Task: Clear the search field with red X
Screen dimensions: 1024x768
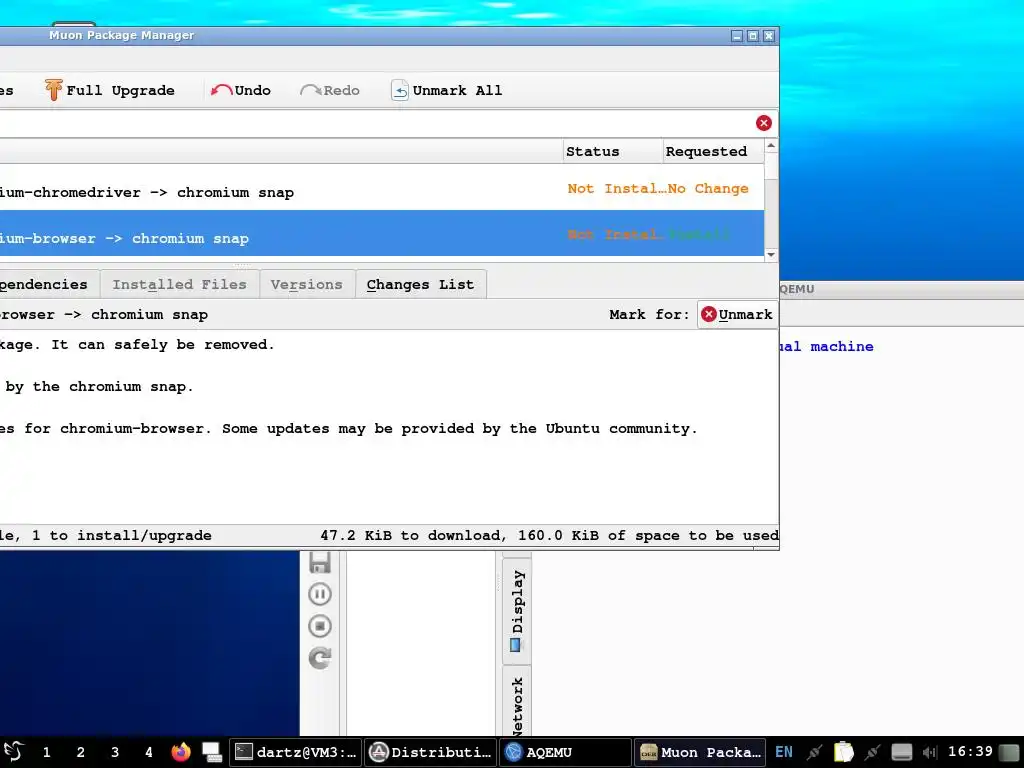Action: click(x=763, y=123)
